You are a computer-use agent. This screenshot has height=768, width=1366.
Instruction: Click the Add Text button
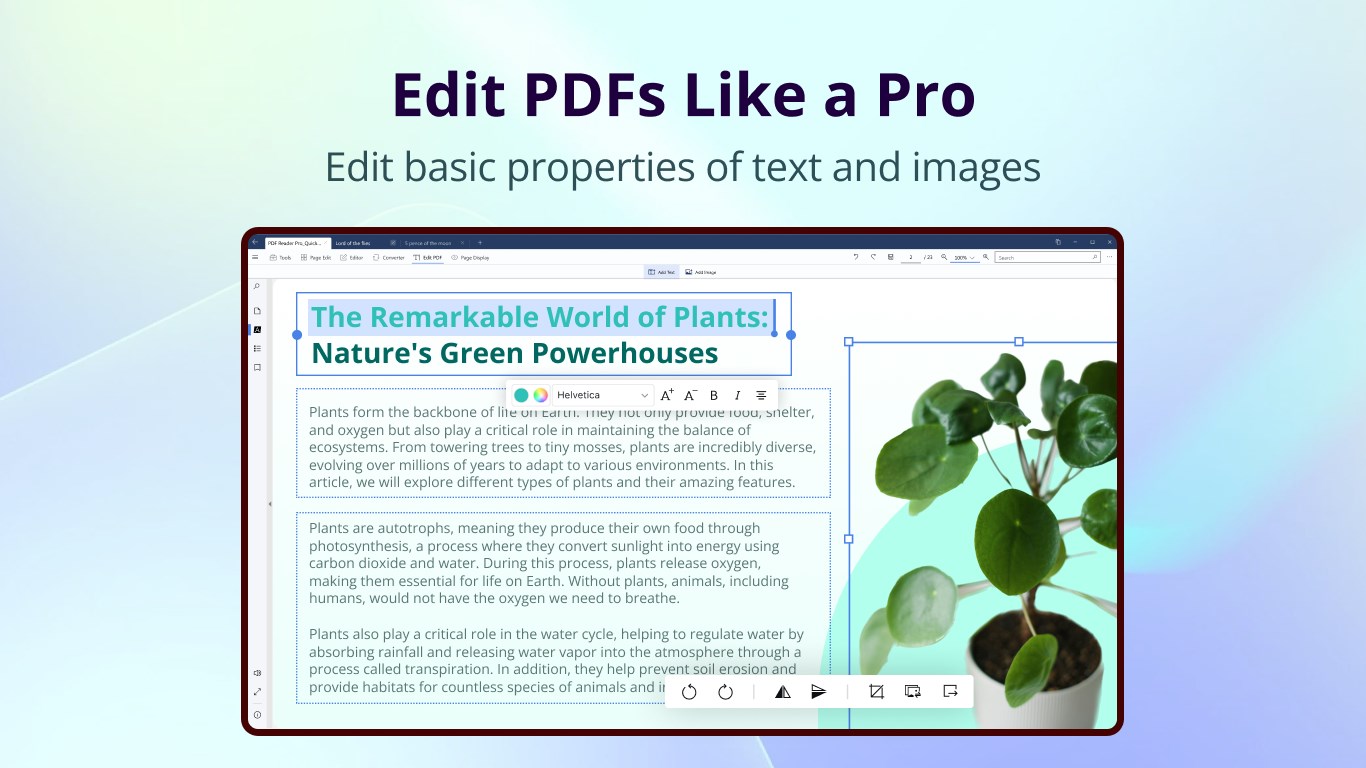[x=660, y=271]
